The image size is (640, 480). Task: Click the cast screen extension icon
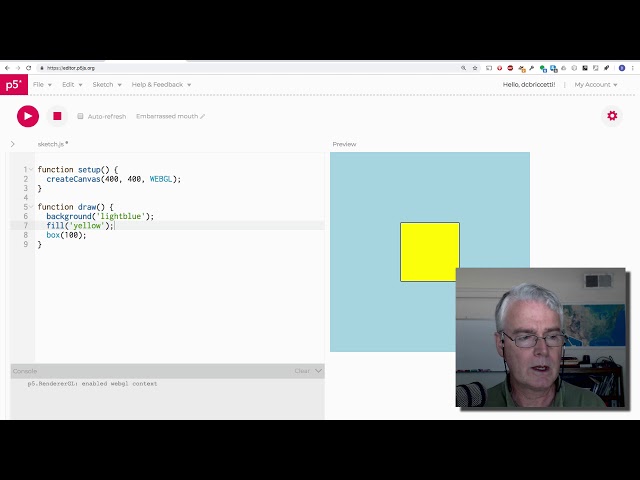pos(489,68)
